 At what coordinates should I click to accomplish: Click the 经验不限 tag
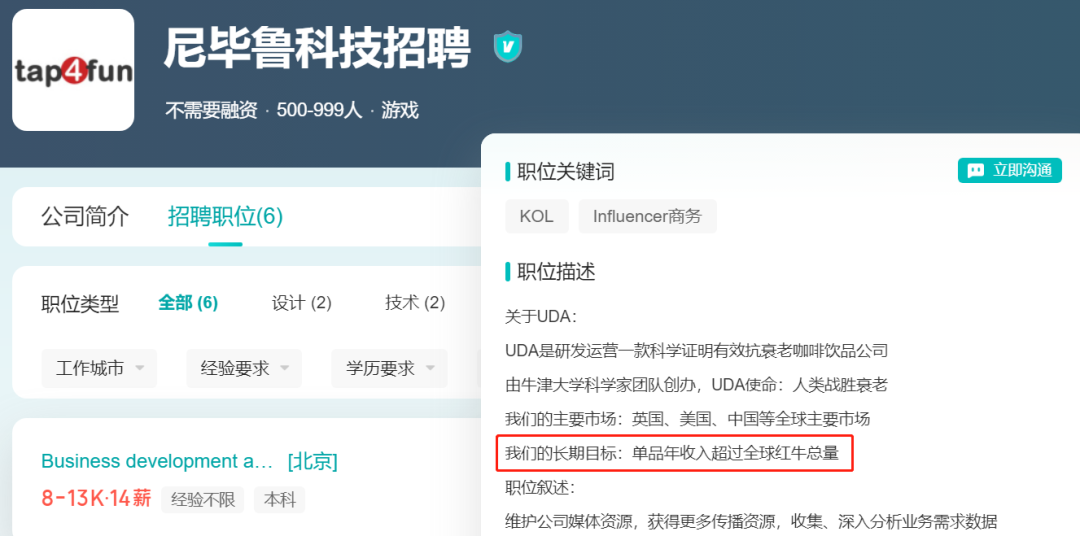point(202,499)
